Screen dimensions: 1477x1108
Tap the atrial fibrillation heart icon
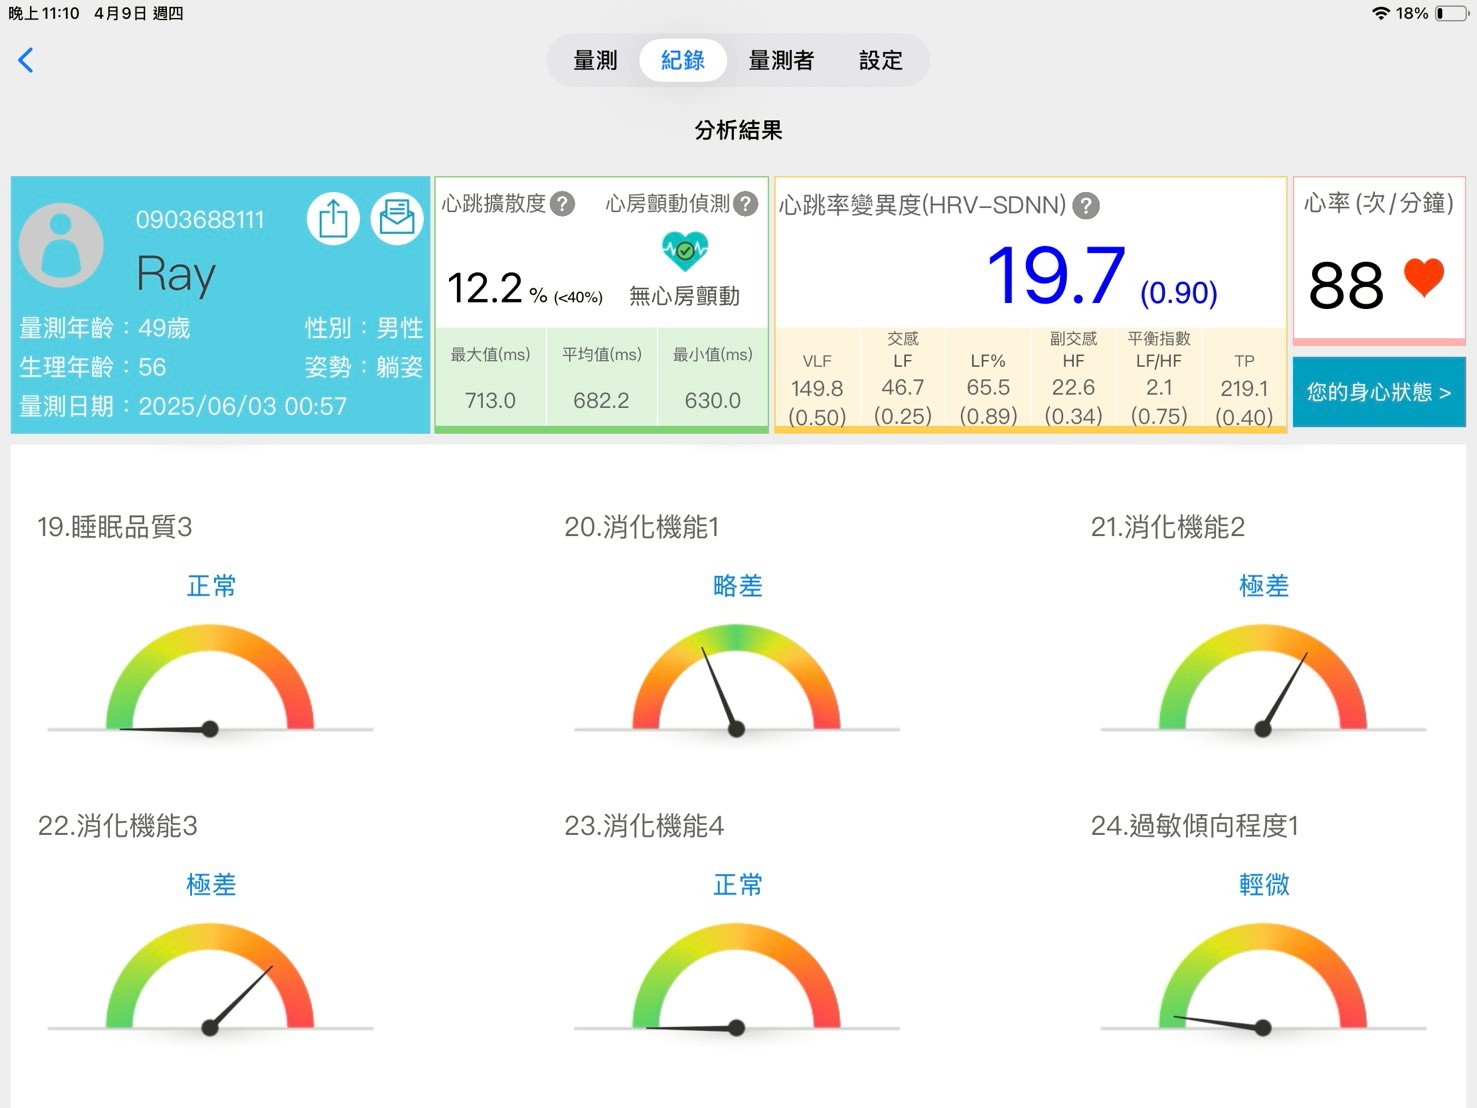pyautogui.click(x=685, y=251)
